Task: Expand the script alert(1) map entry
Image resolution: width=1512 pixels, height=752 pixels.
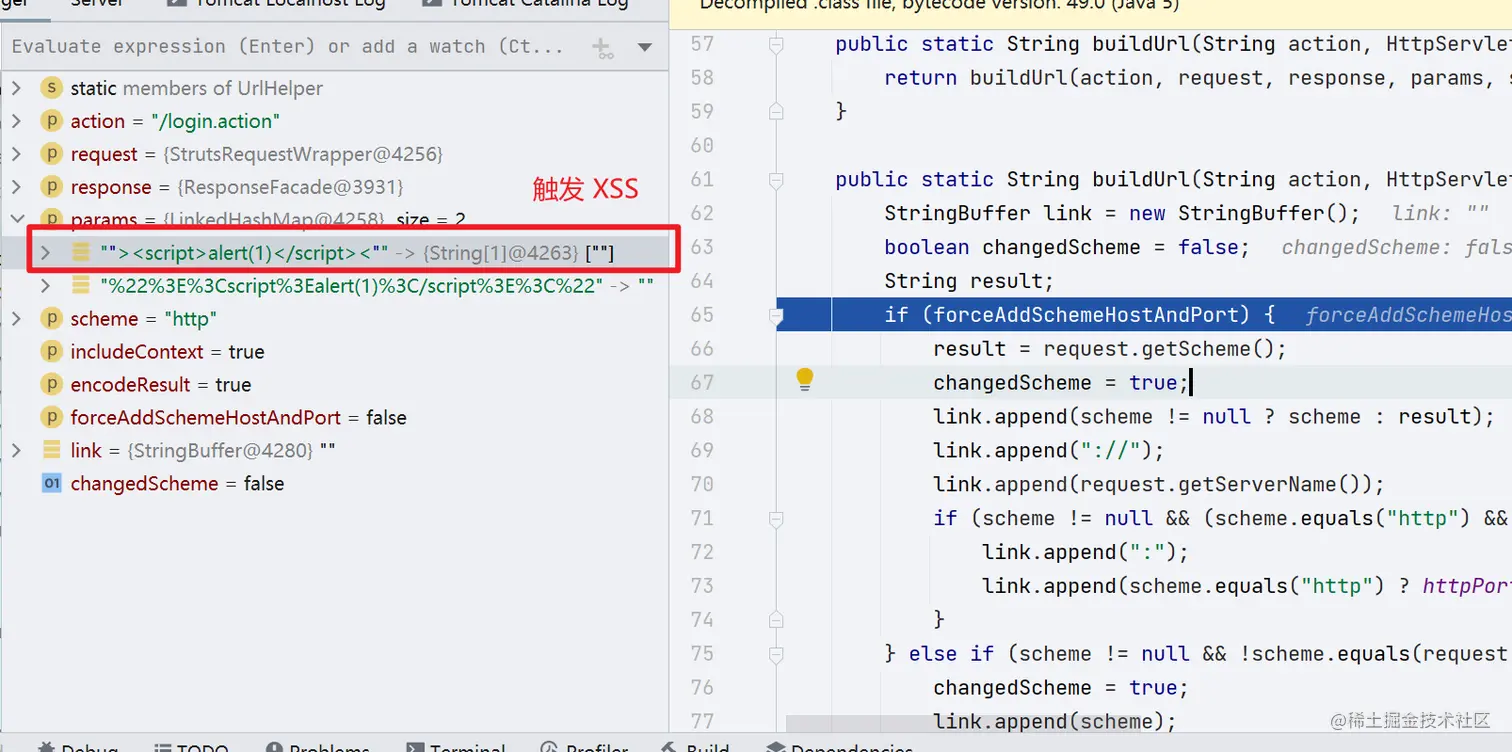Action: tap(45, 253)
